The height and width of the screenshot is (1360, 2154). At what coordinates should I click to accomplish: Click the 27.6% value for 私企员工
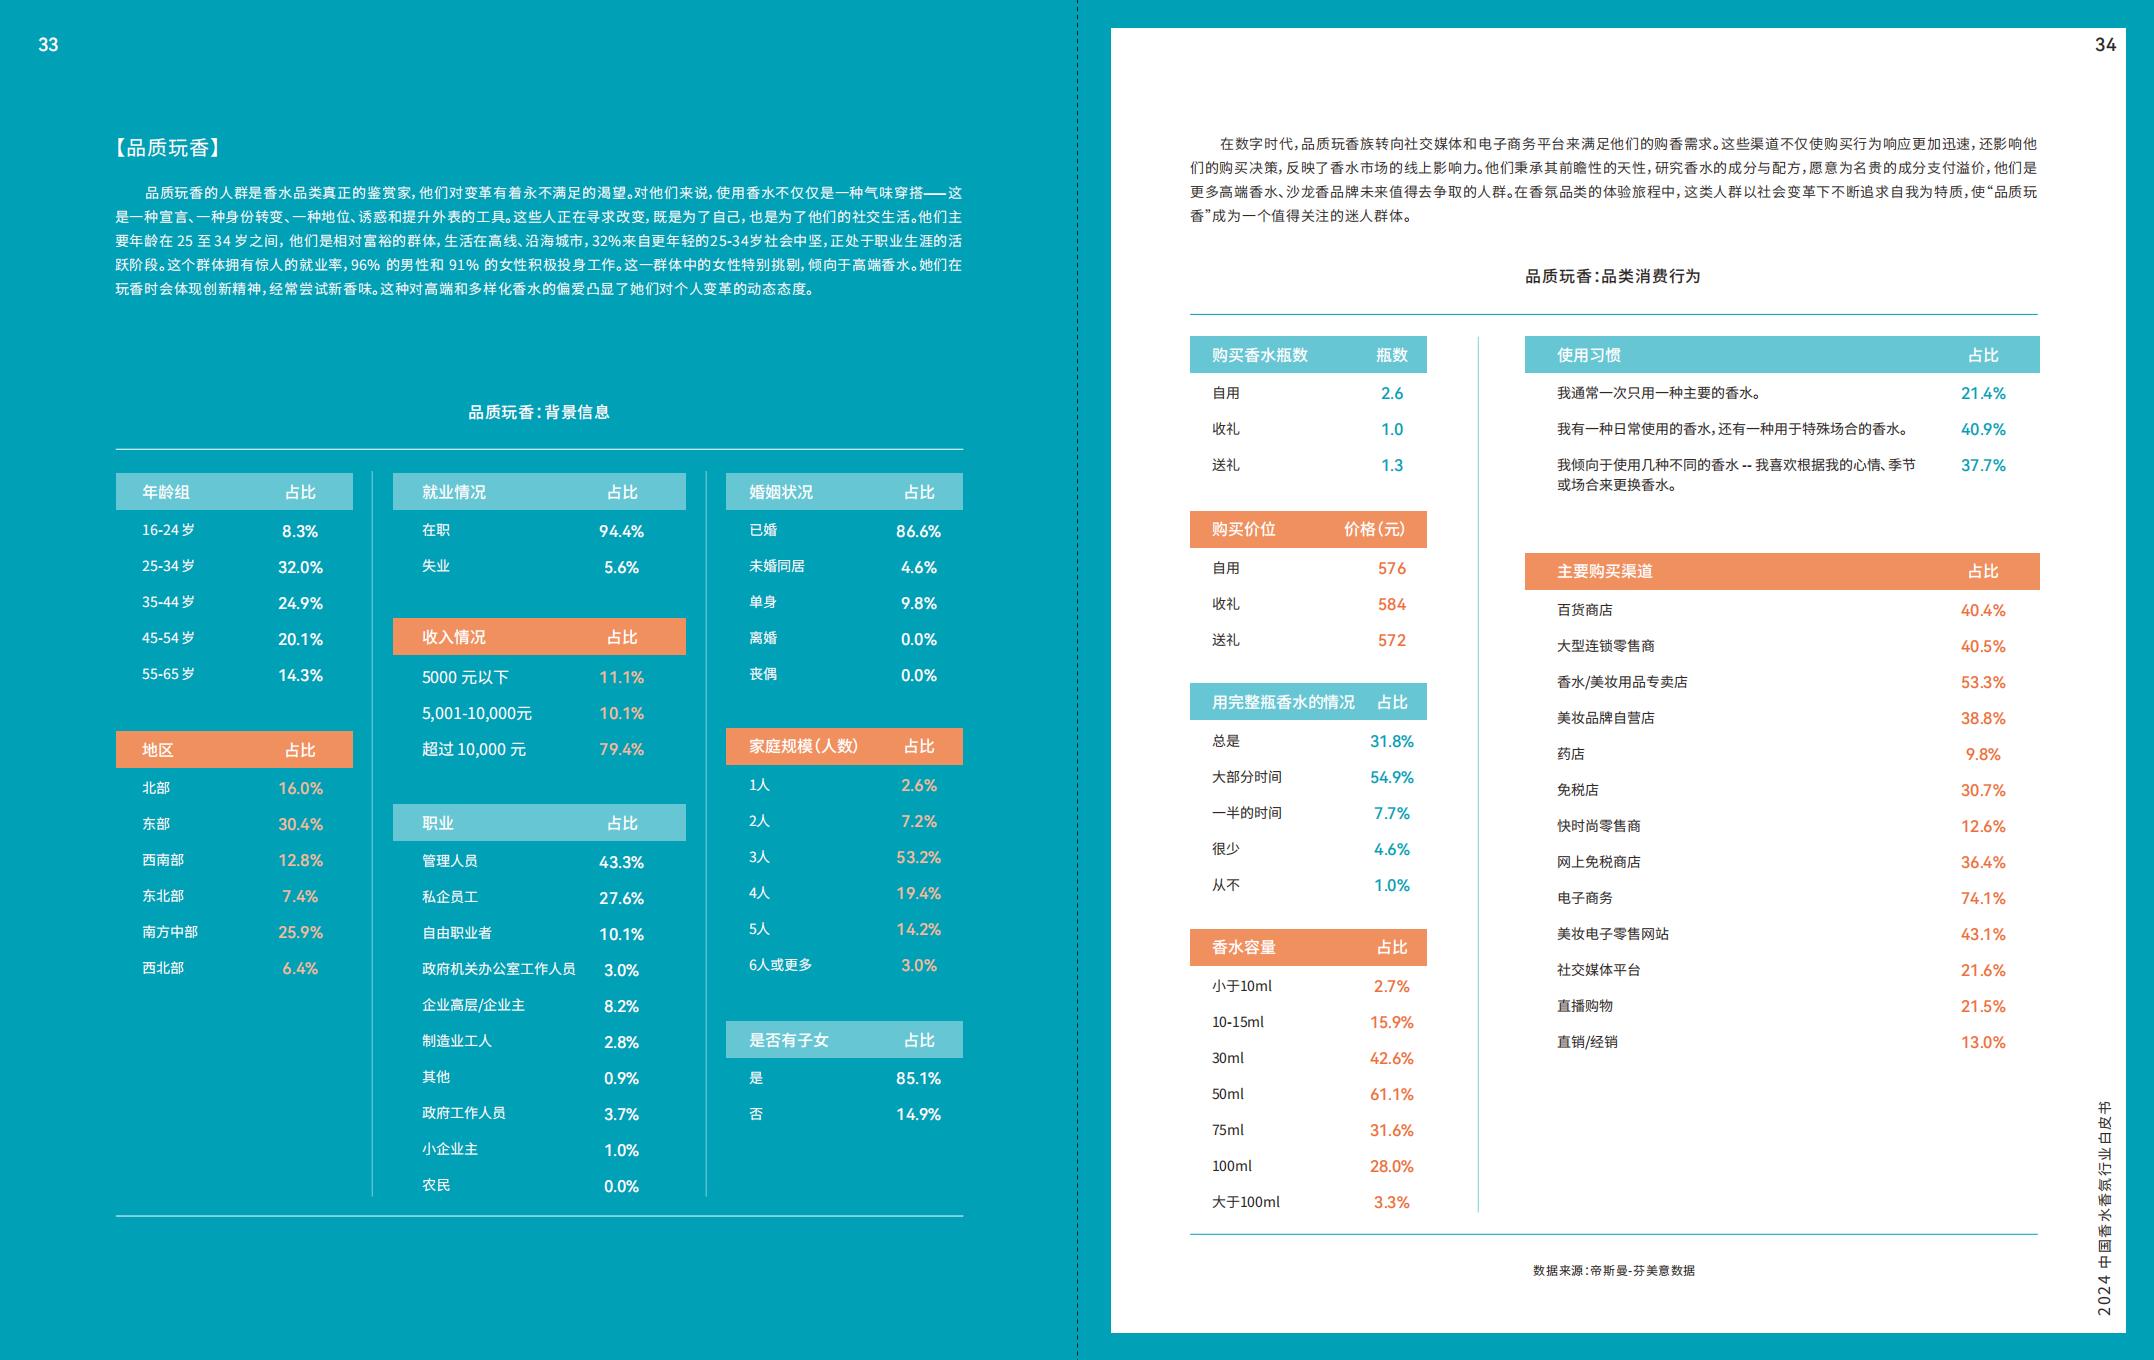(x=621, y=898)
